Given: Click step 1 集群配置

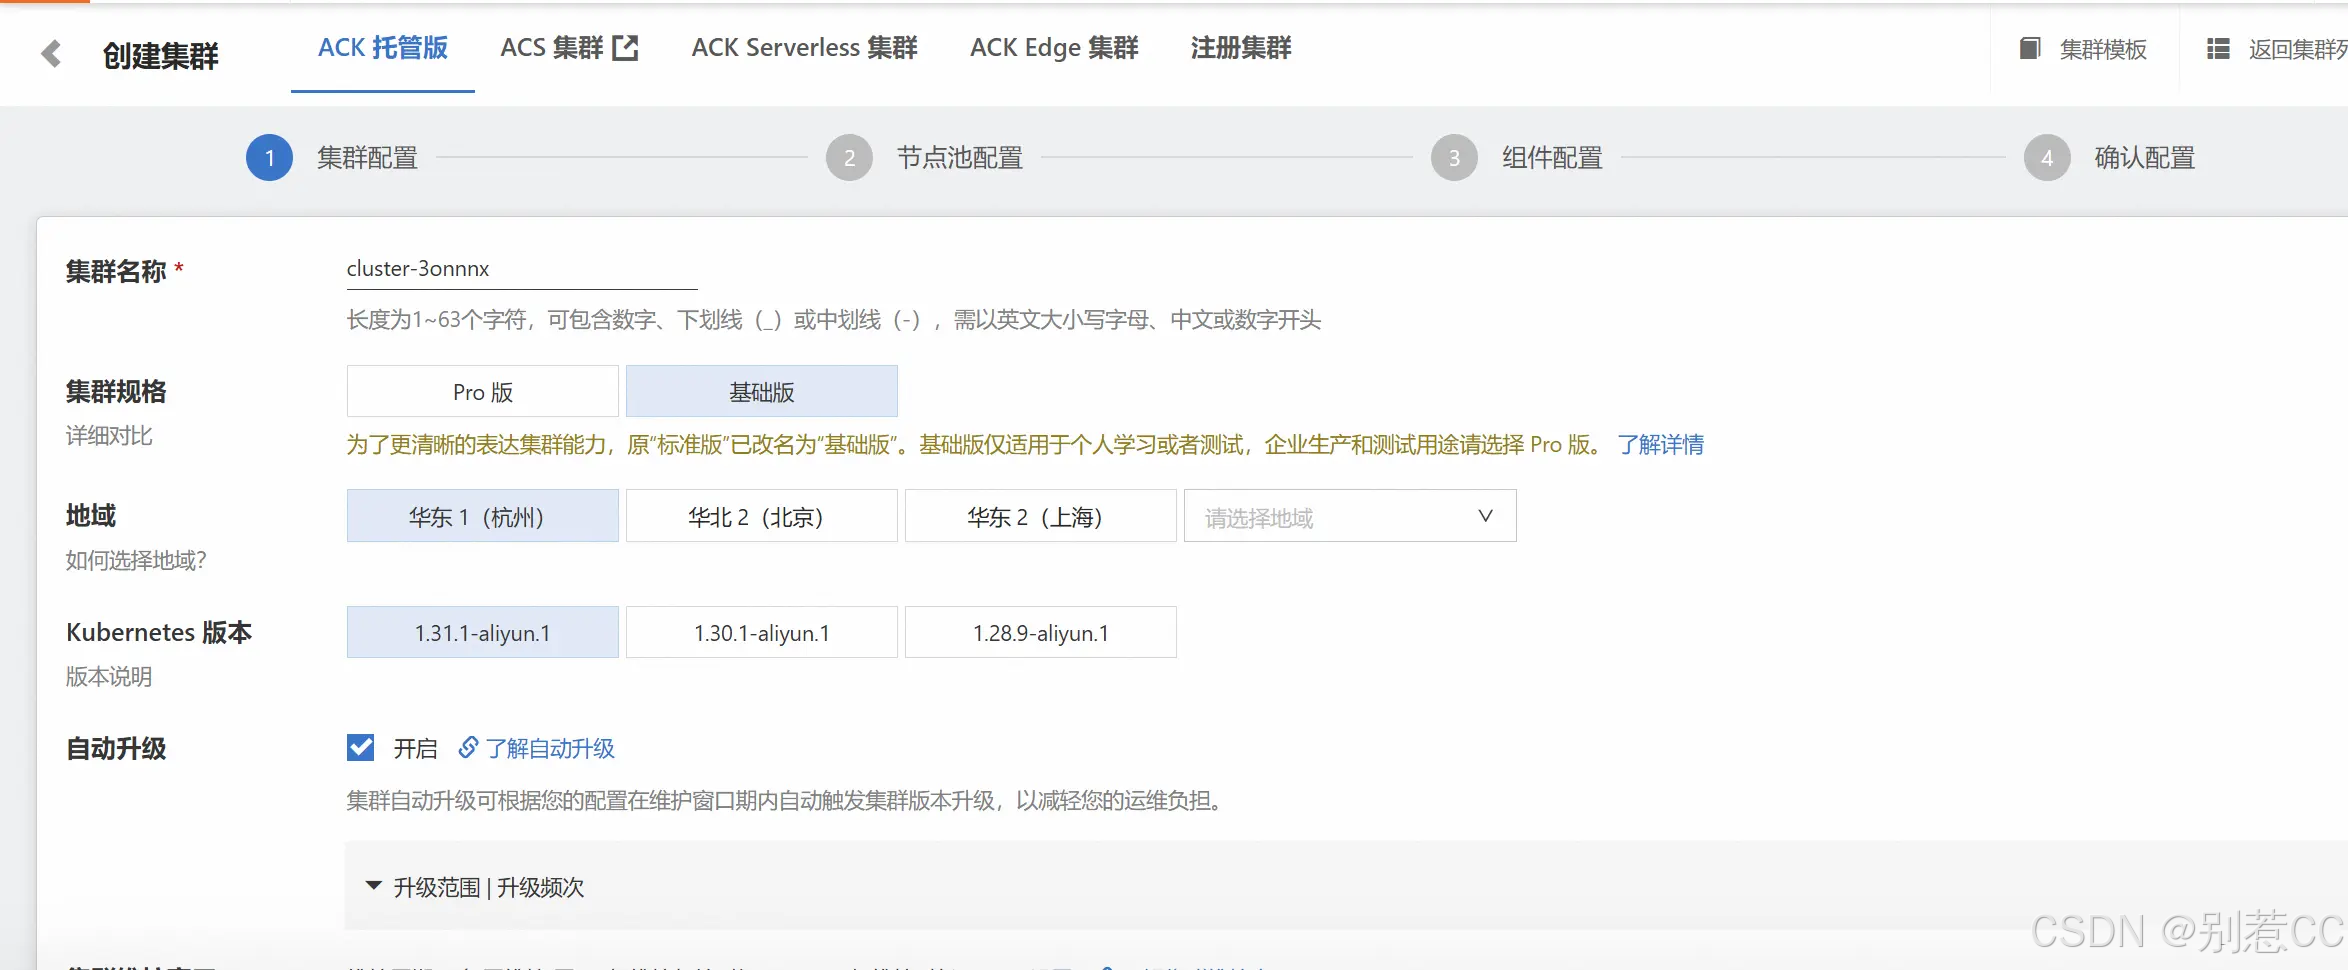Looking at the screenshot, I should (x=332, y=158).
